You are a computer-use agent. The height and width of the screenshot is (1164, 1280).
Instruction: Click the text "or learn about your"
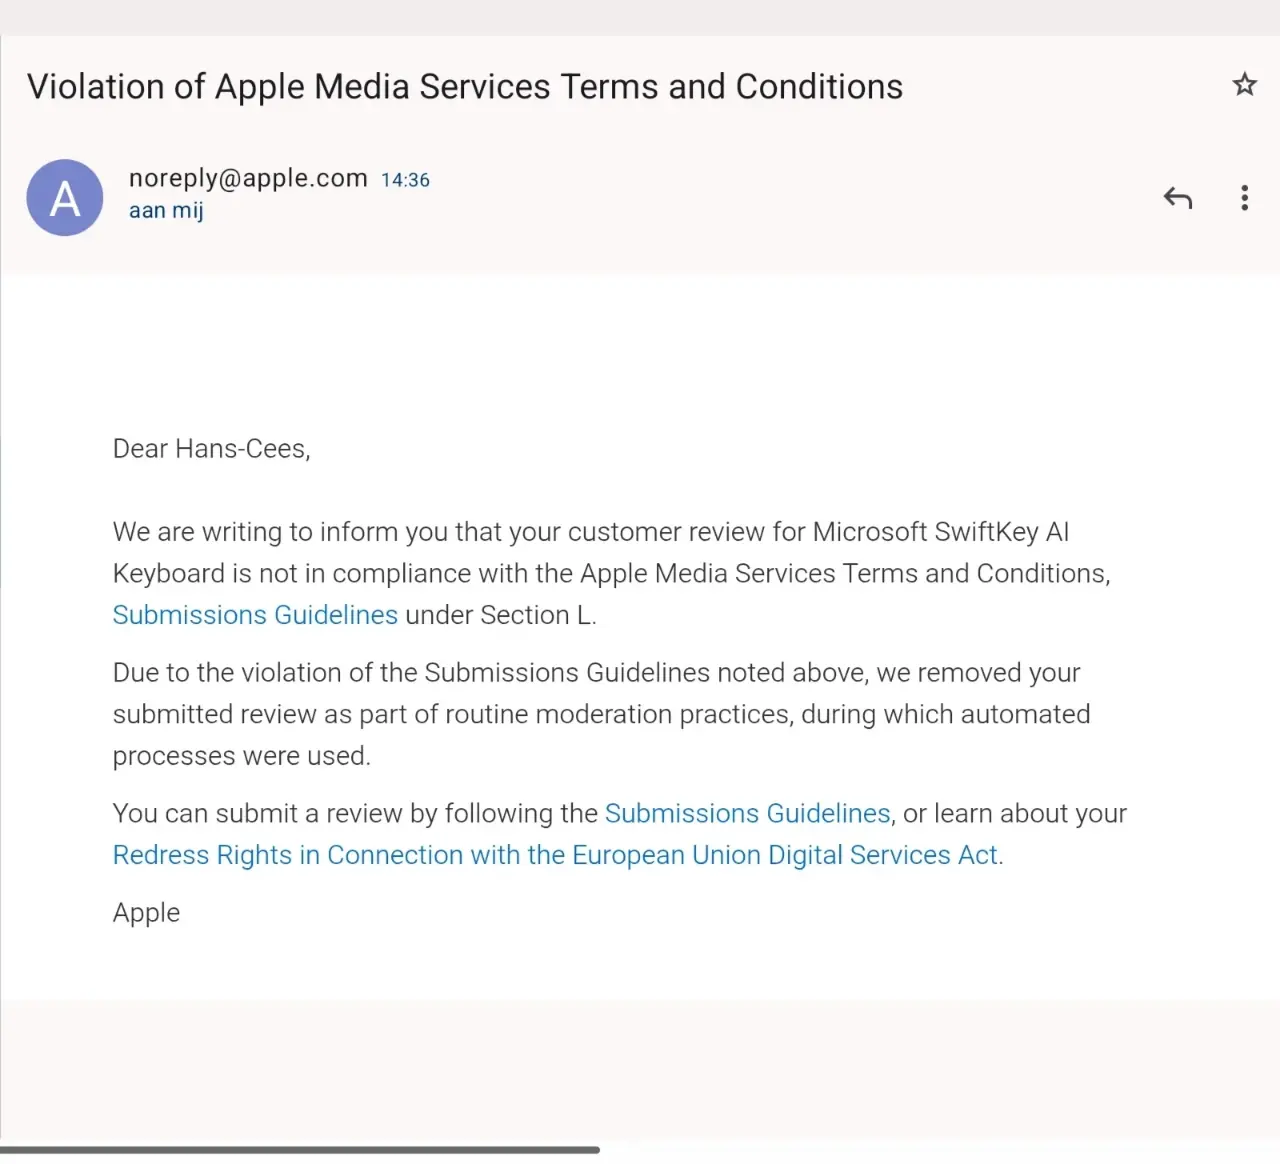[x=1014, y=814]
